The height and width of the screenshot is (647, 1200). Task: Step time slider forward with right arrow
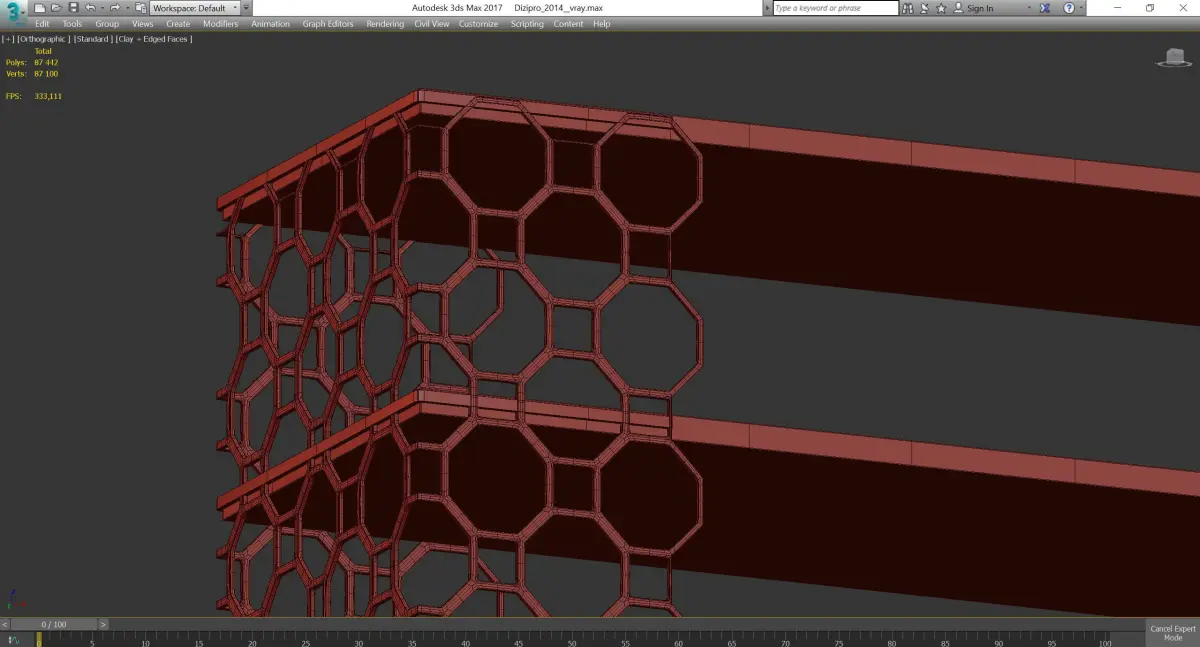tap(103, 624)
